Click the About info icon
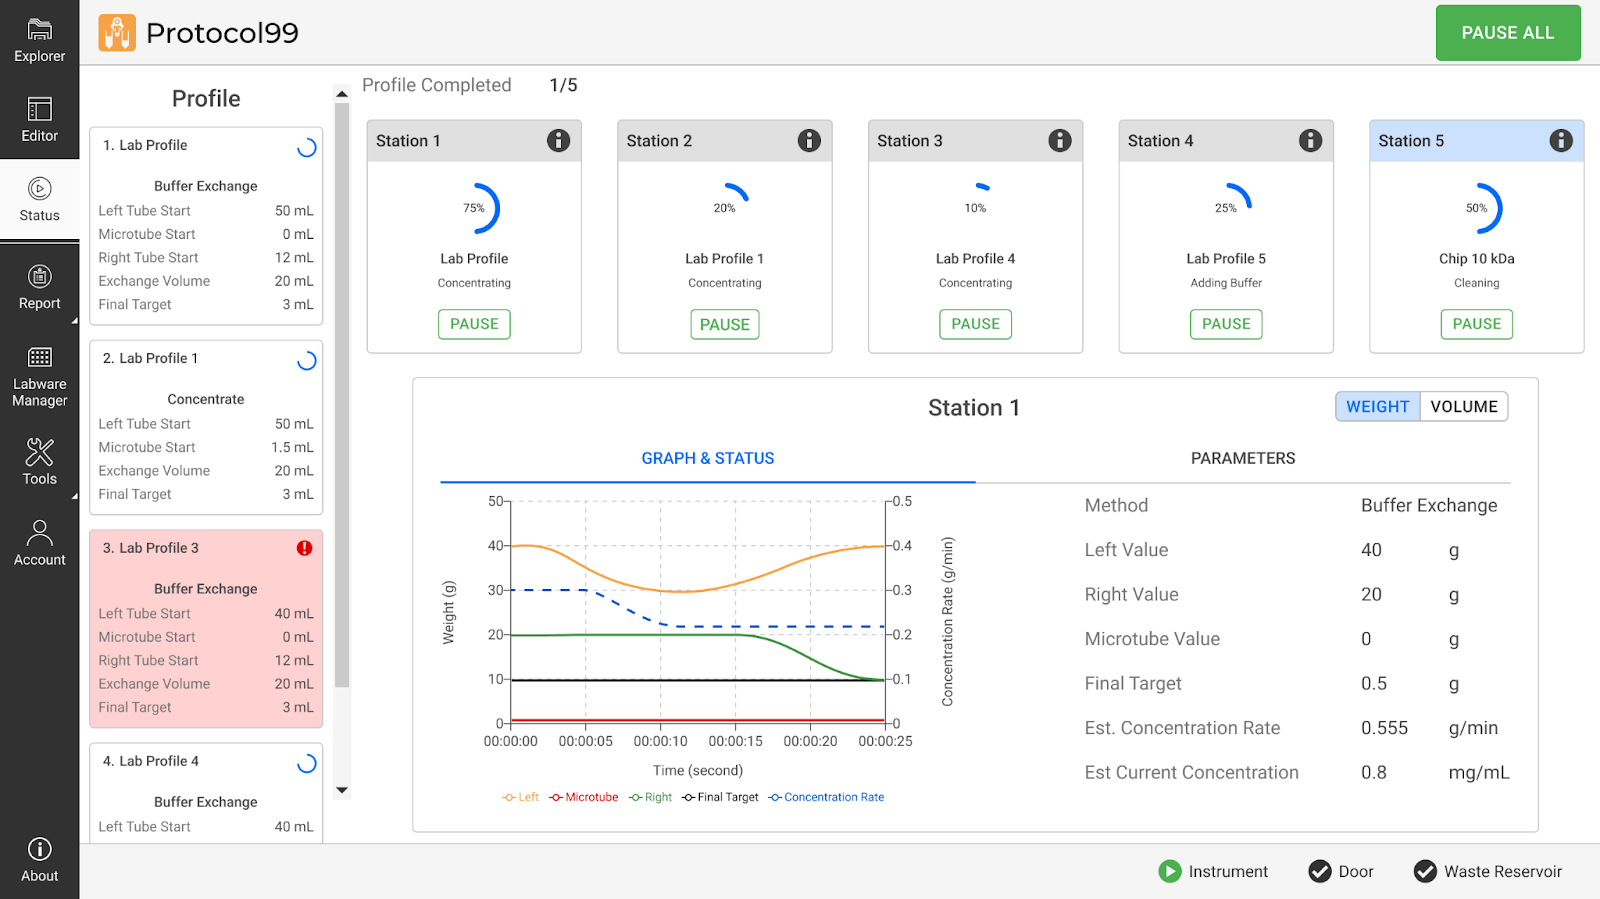 39,849
